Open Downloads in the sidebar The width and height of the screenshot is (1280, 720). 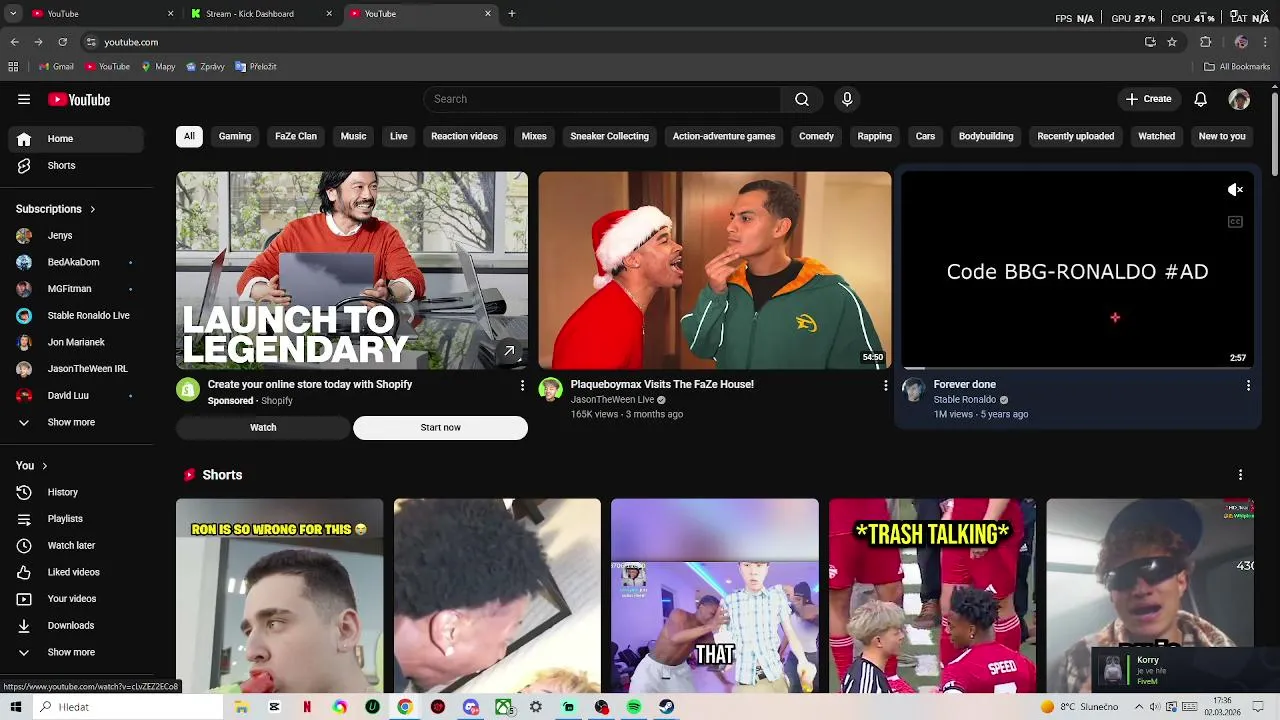point(76,625)
